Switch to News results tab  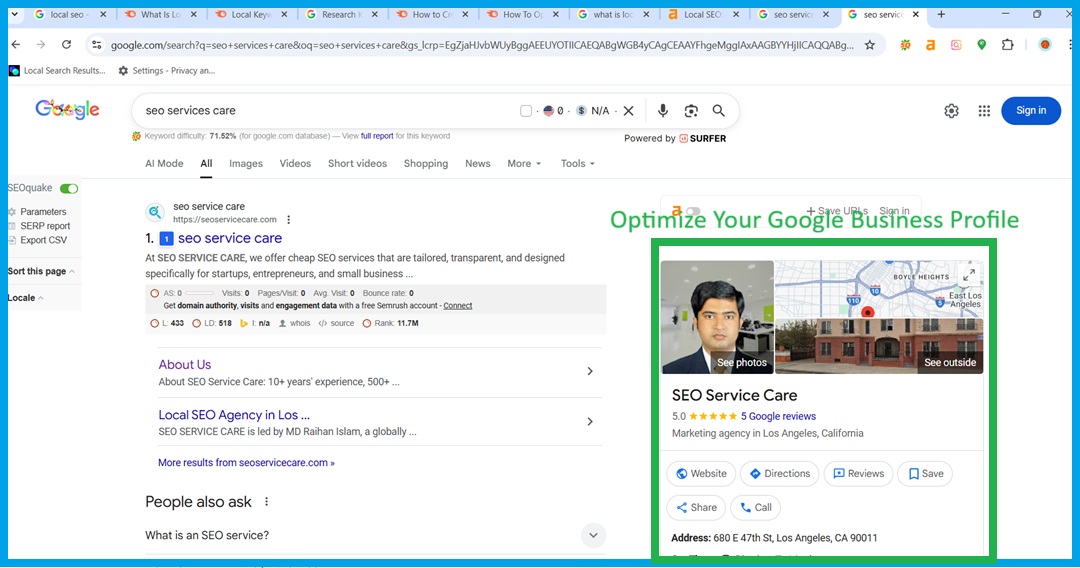[x=477, y=164]
